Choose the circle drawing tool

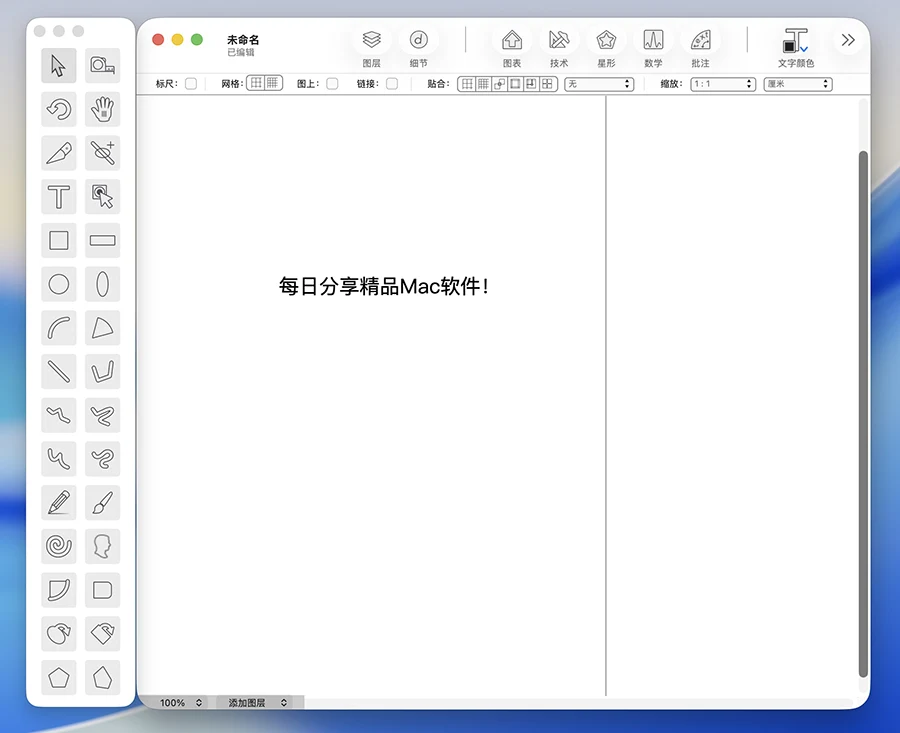(x=59, y=284)
